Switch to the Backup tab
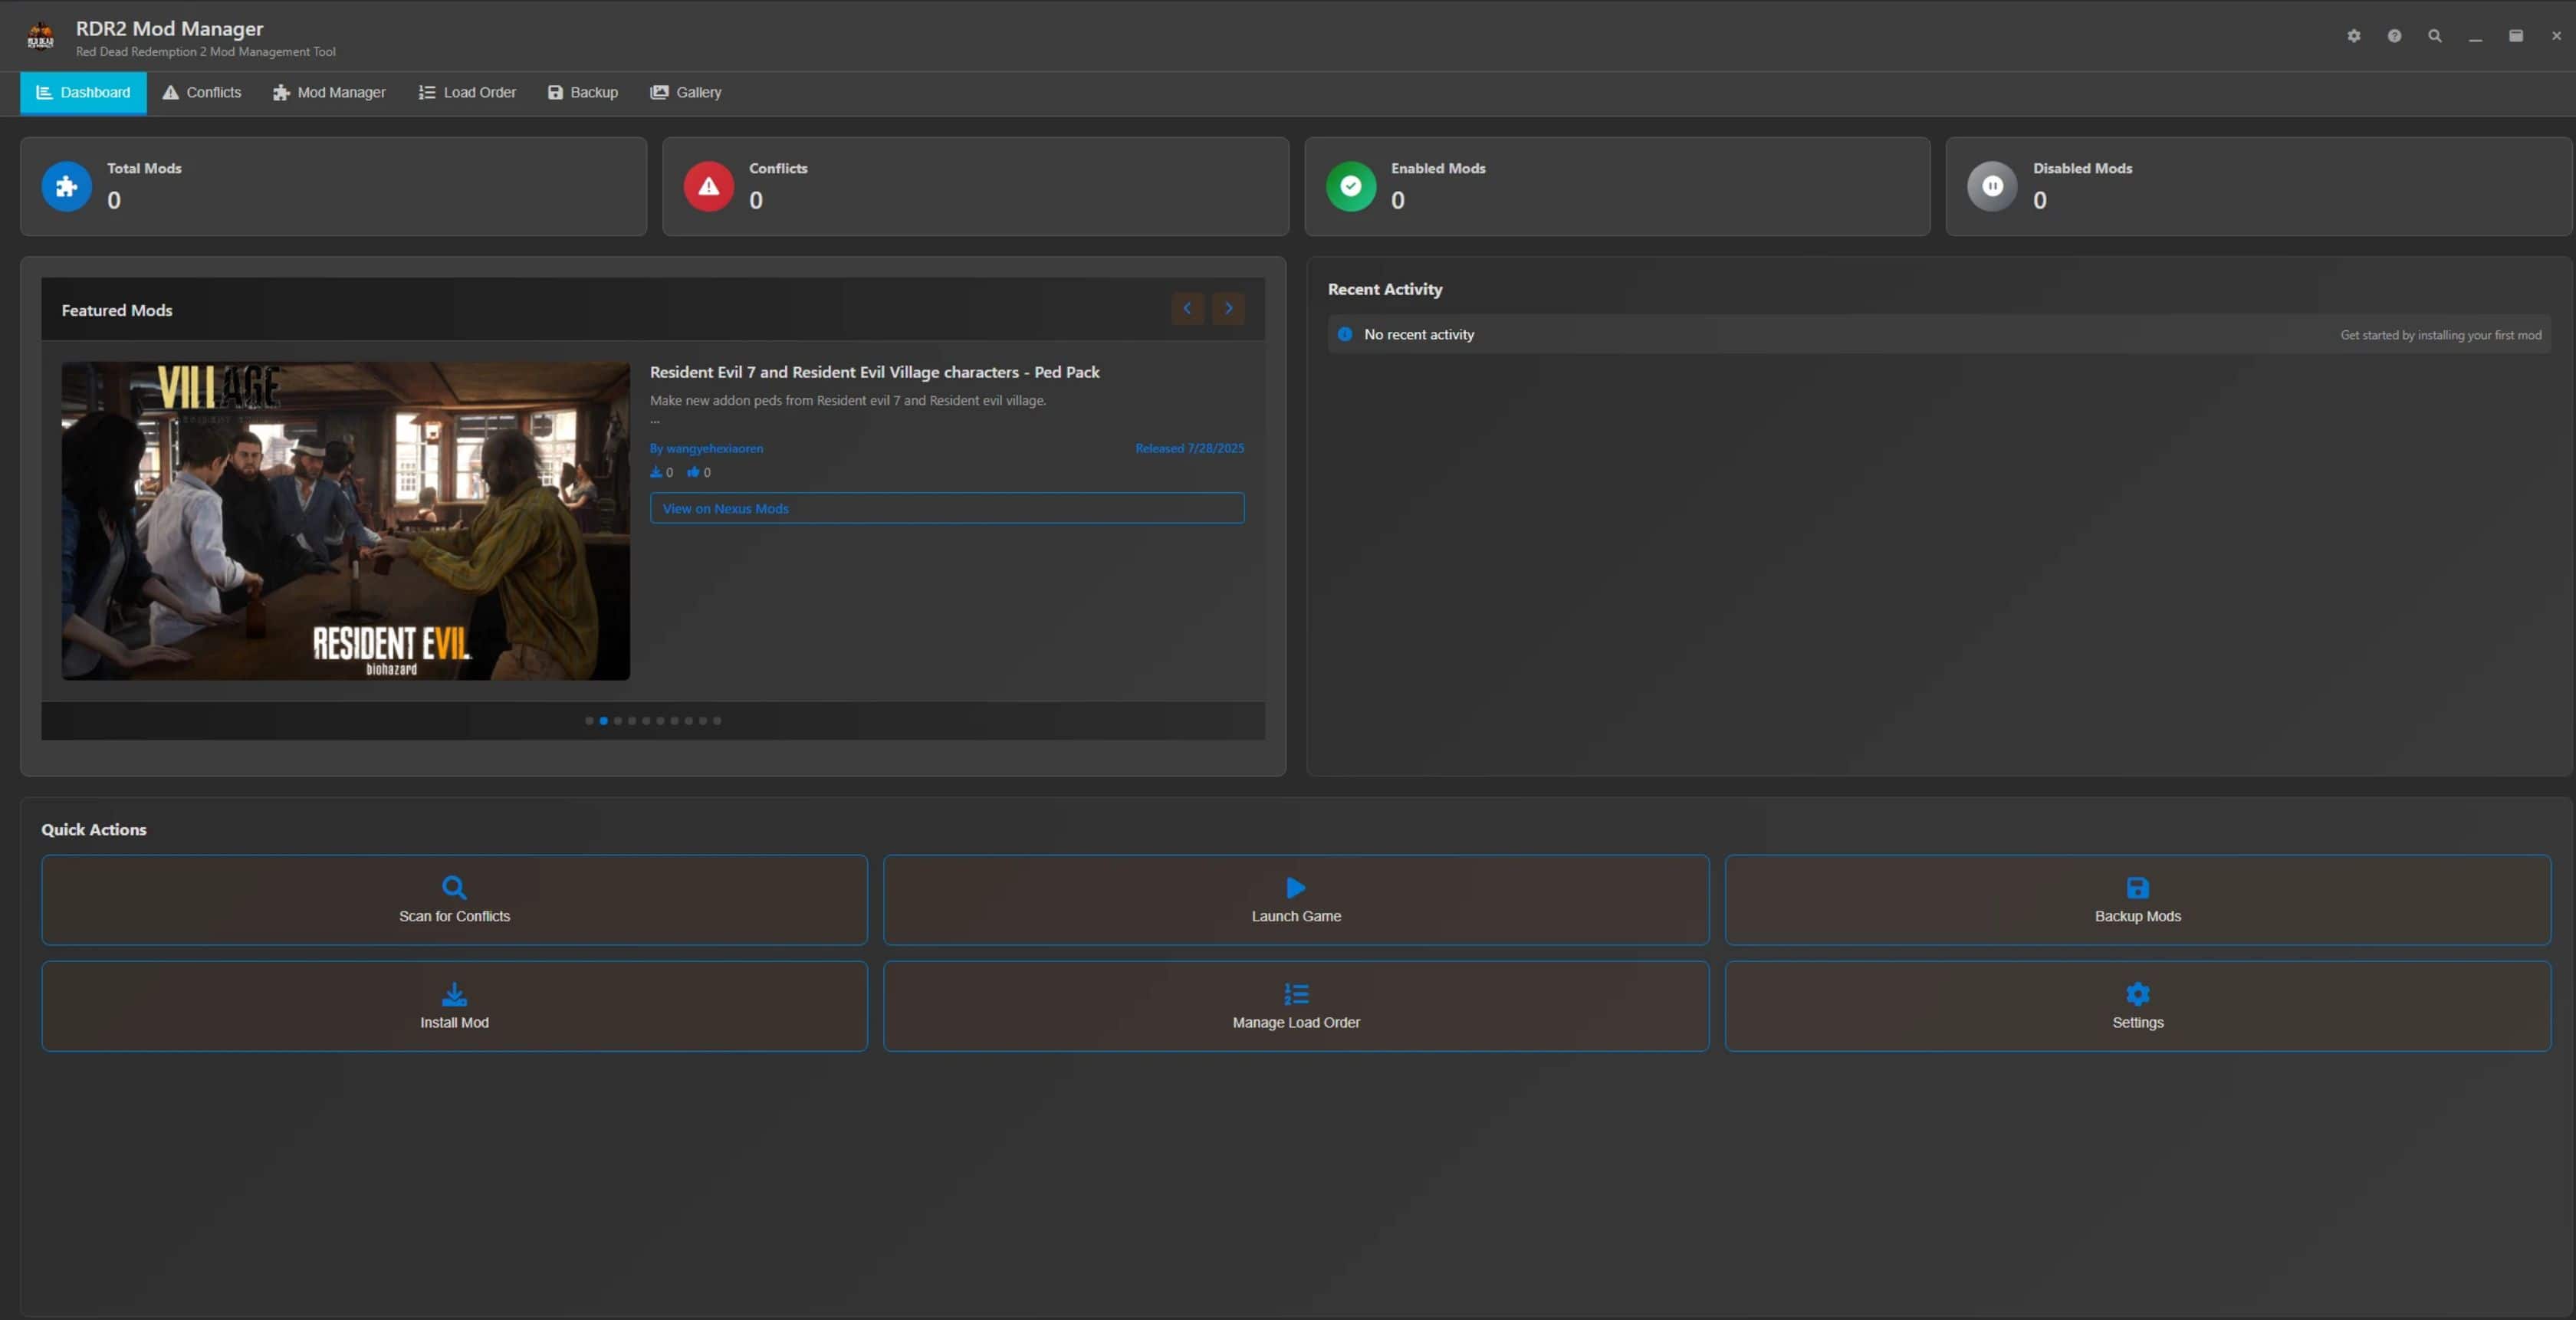The image size is (2576, 1320). (x=583, y=93)
